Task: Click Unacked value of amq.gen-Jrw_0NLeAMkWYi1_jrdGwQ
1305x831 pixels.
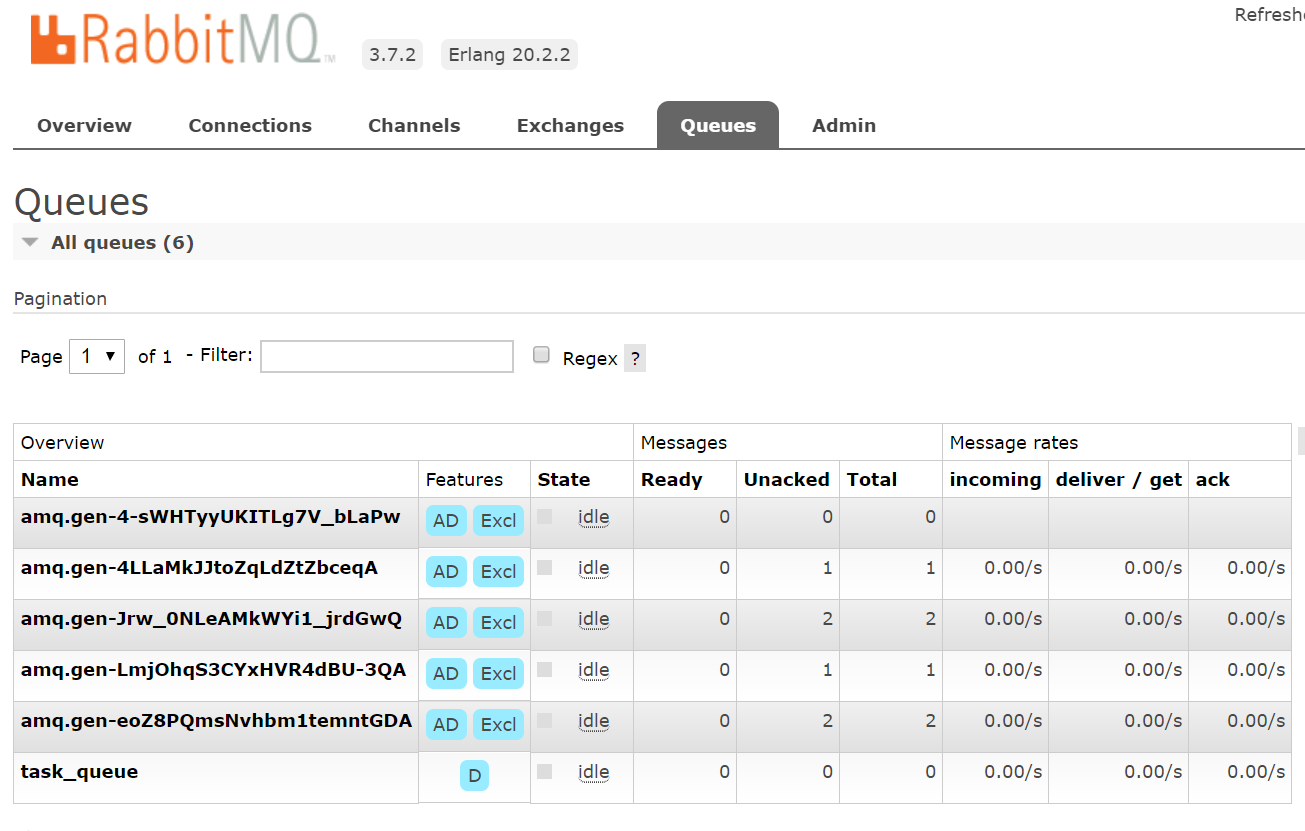Action: point(827,619)
